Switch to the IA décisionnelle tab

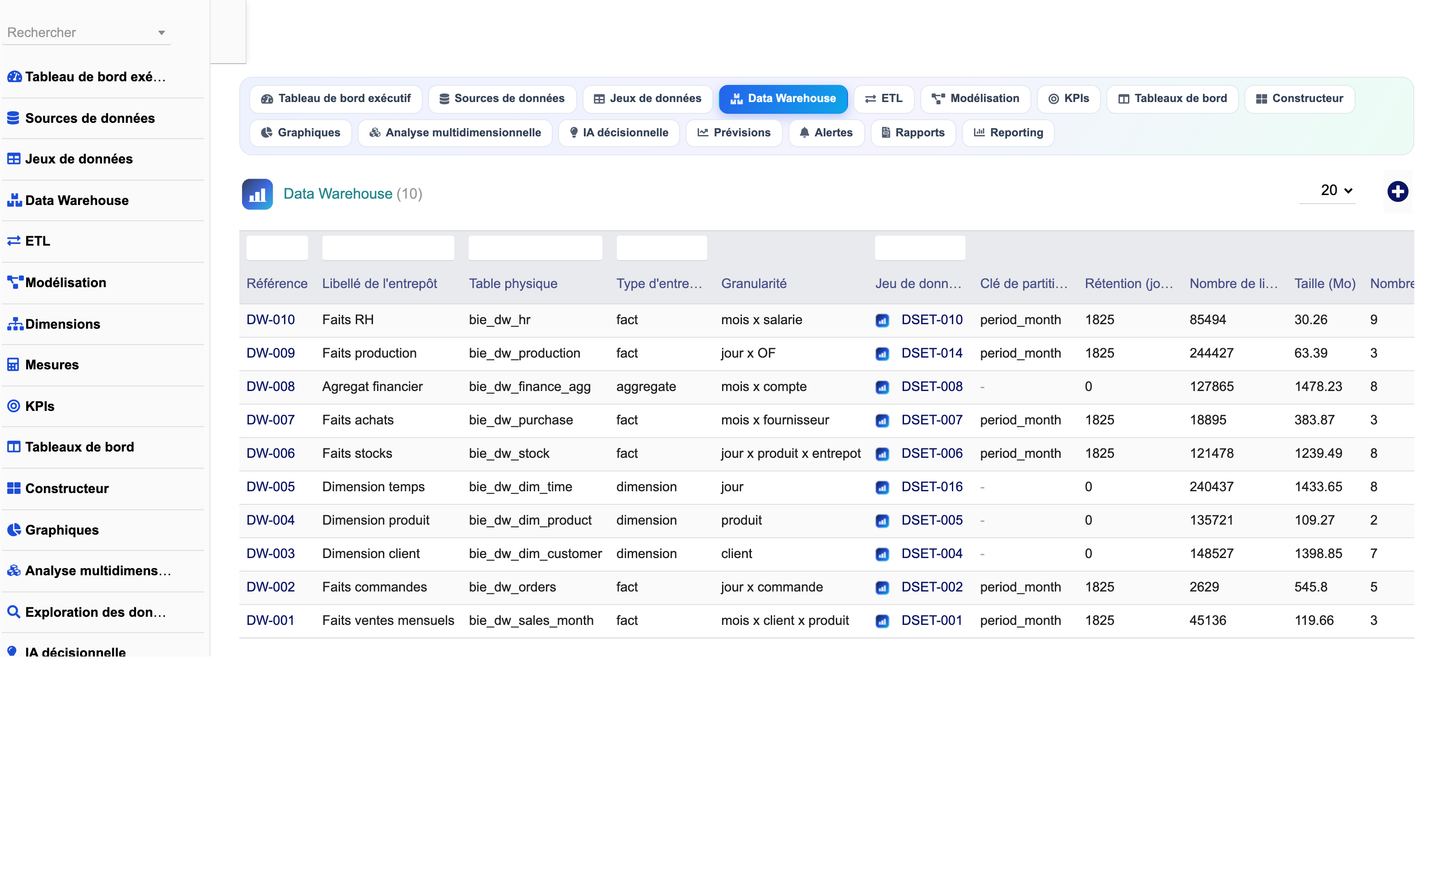click(x=619, y=133)
